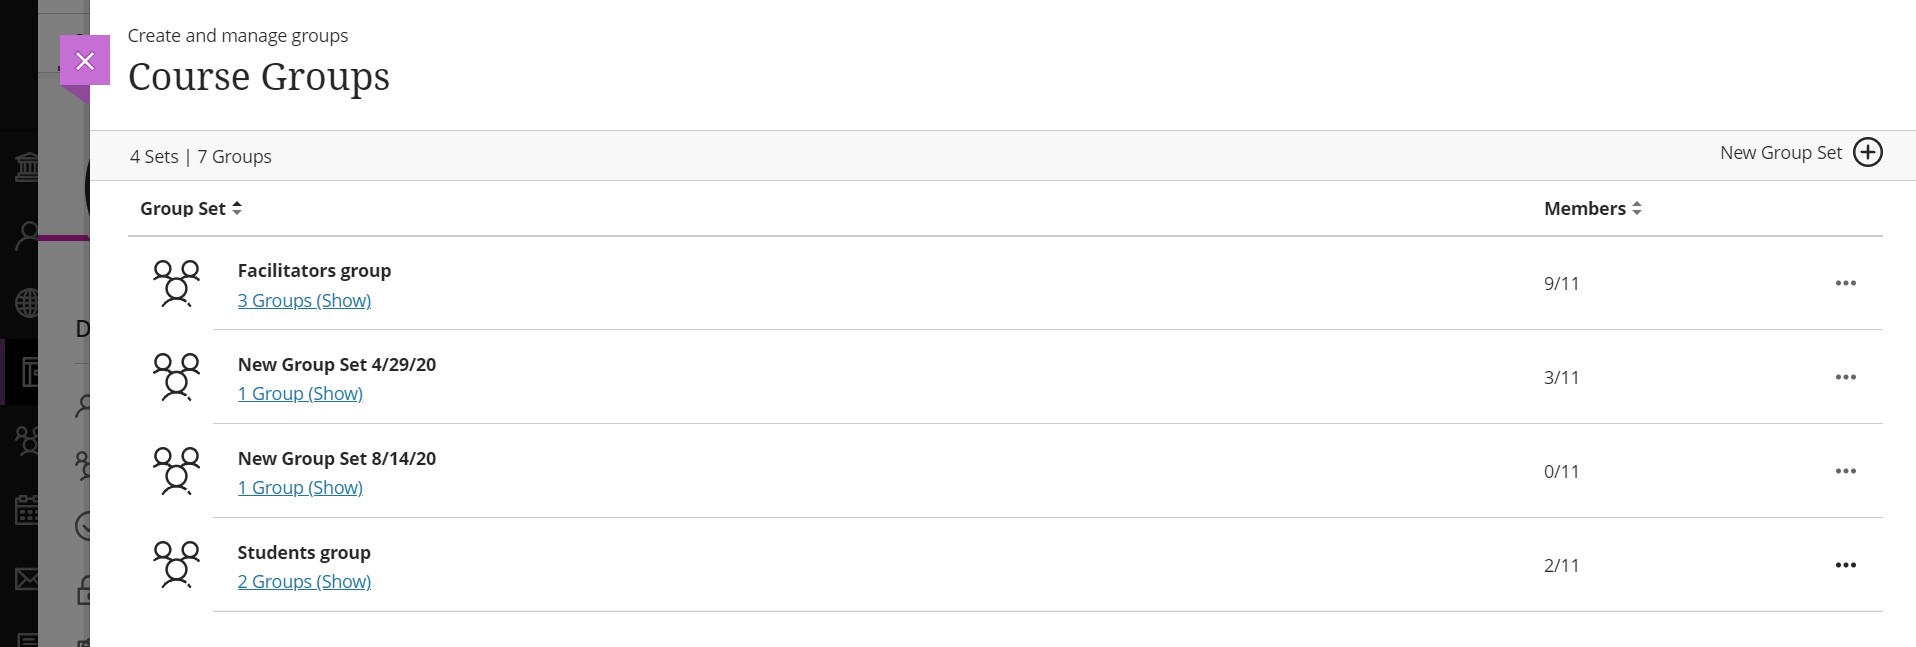Click the New Group Set text button
The image size is (1916, 647).
click(x=1780, y=152)
